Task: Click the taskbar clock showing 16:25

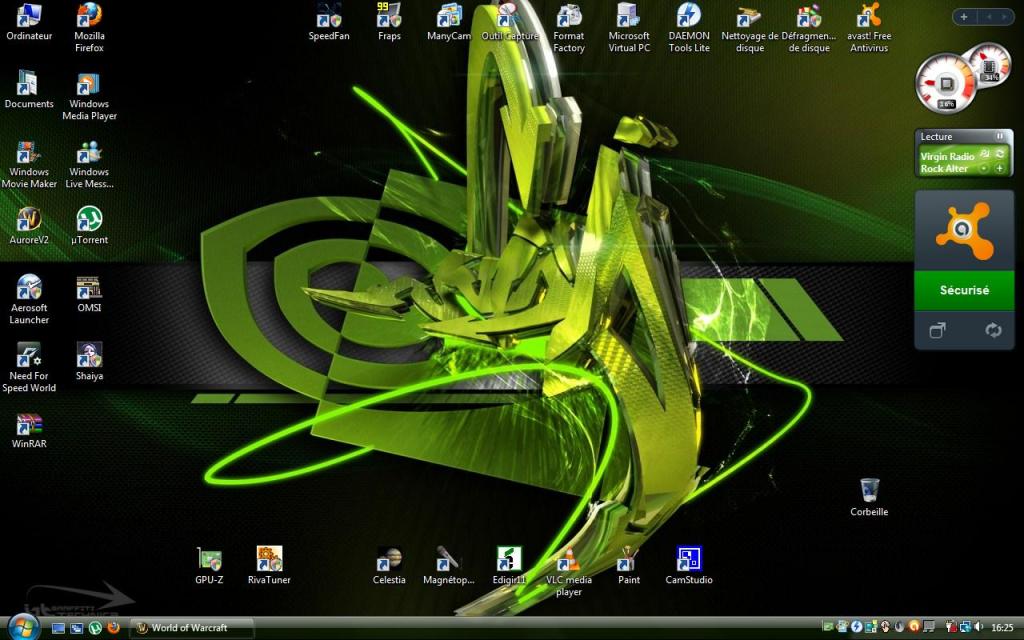Action: (x=1002, y=628)
